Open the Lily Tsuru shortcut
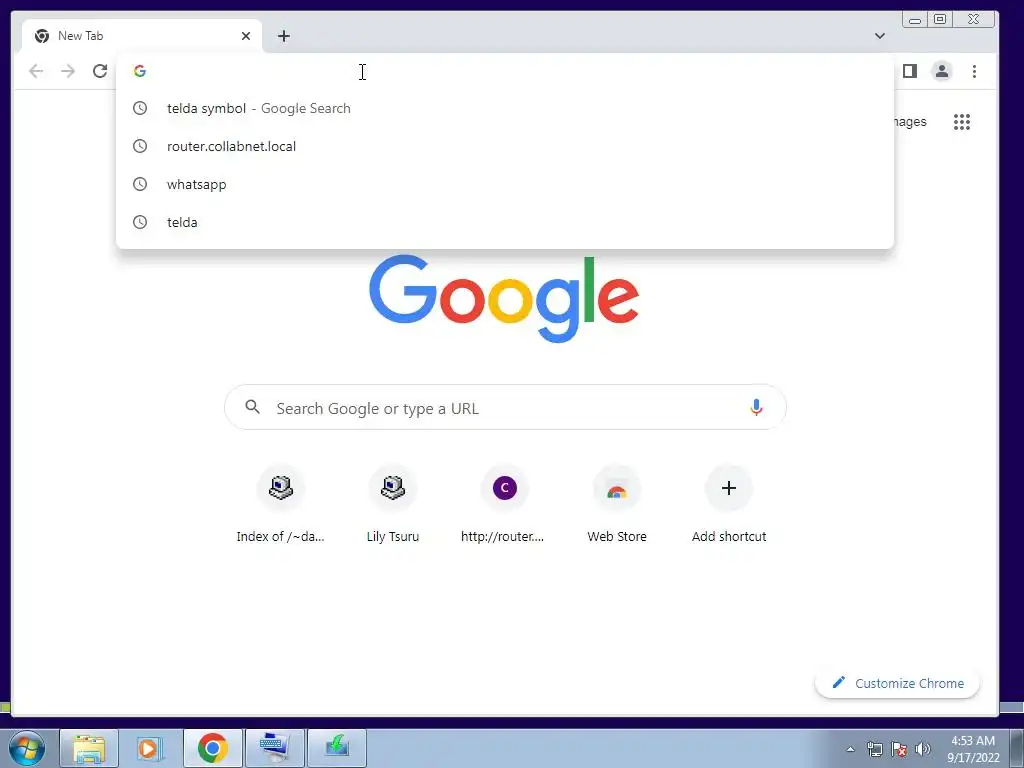Image resolution: width=1024 pixels, height=768 pixels. pyautogui.click(x=392, y=504)
